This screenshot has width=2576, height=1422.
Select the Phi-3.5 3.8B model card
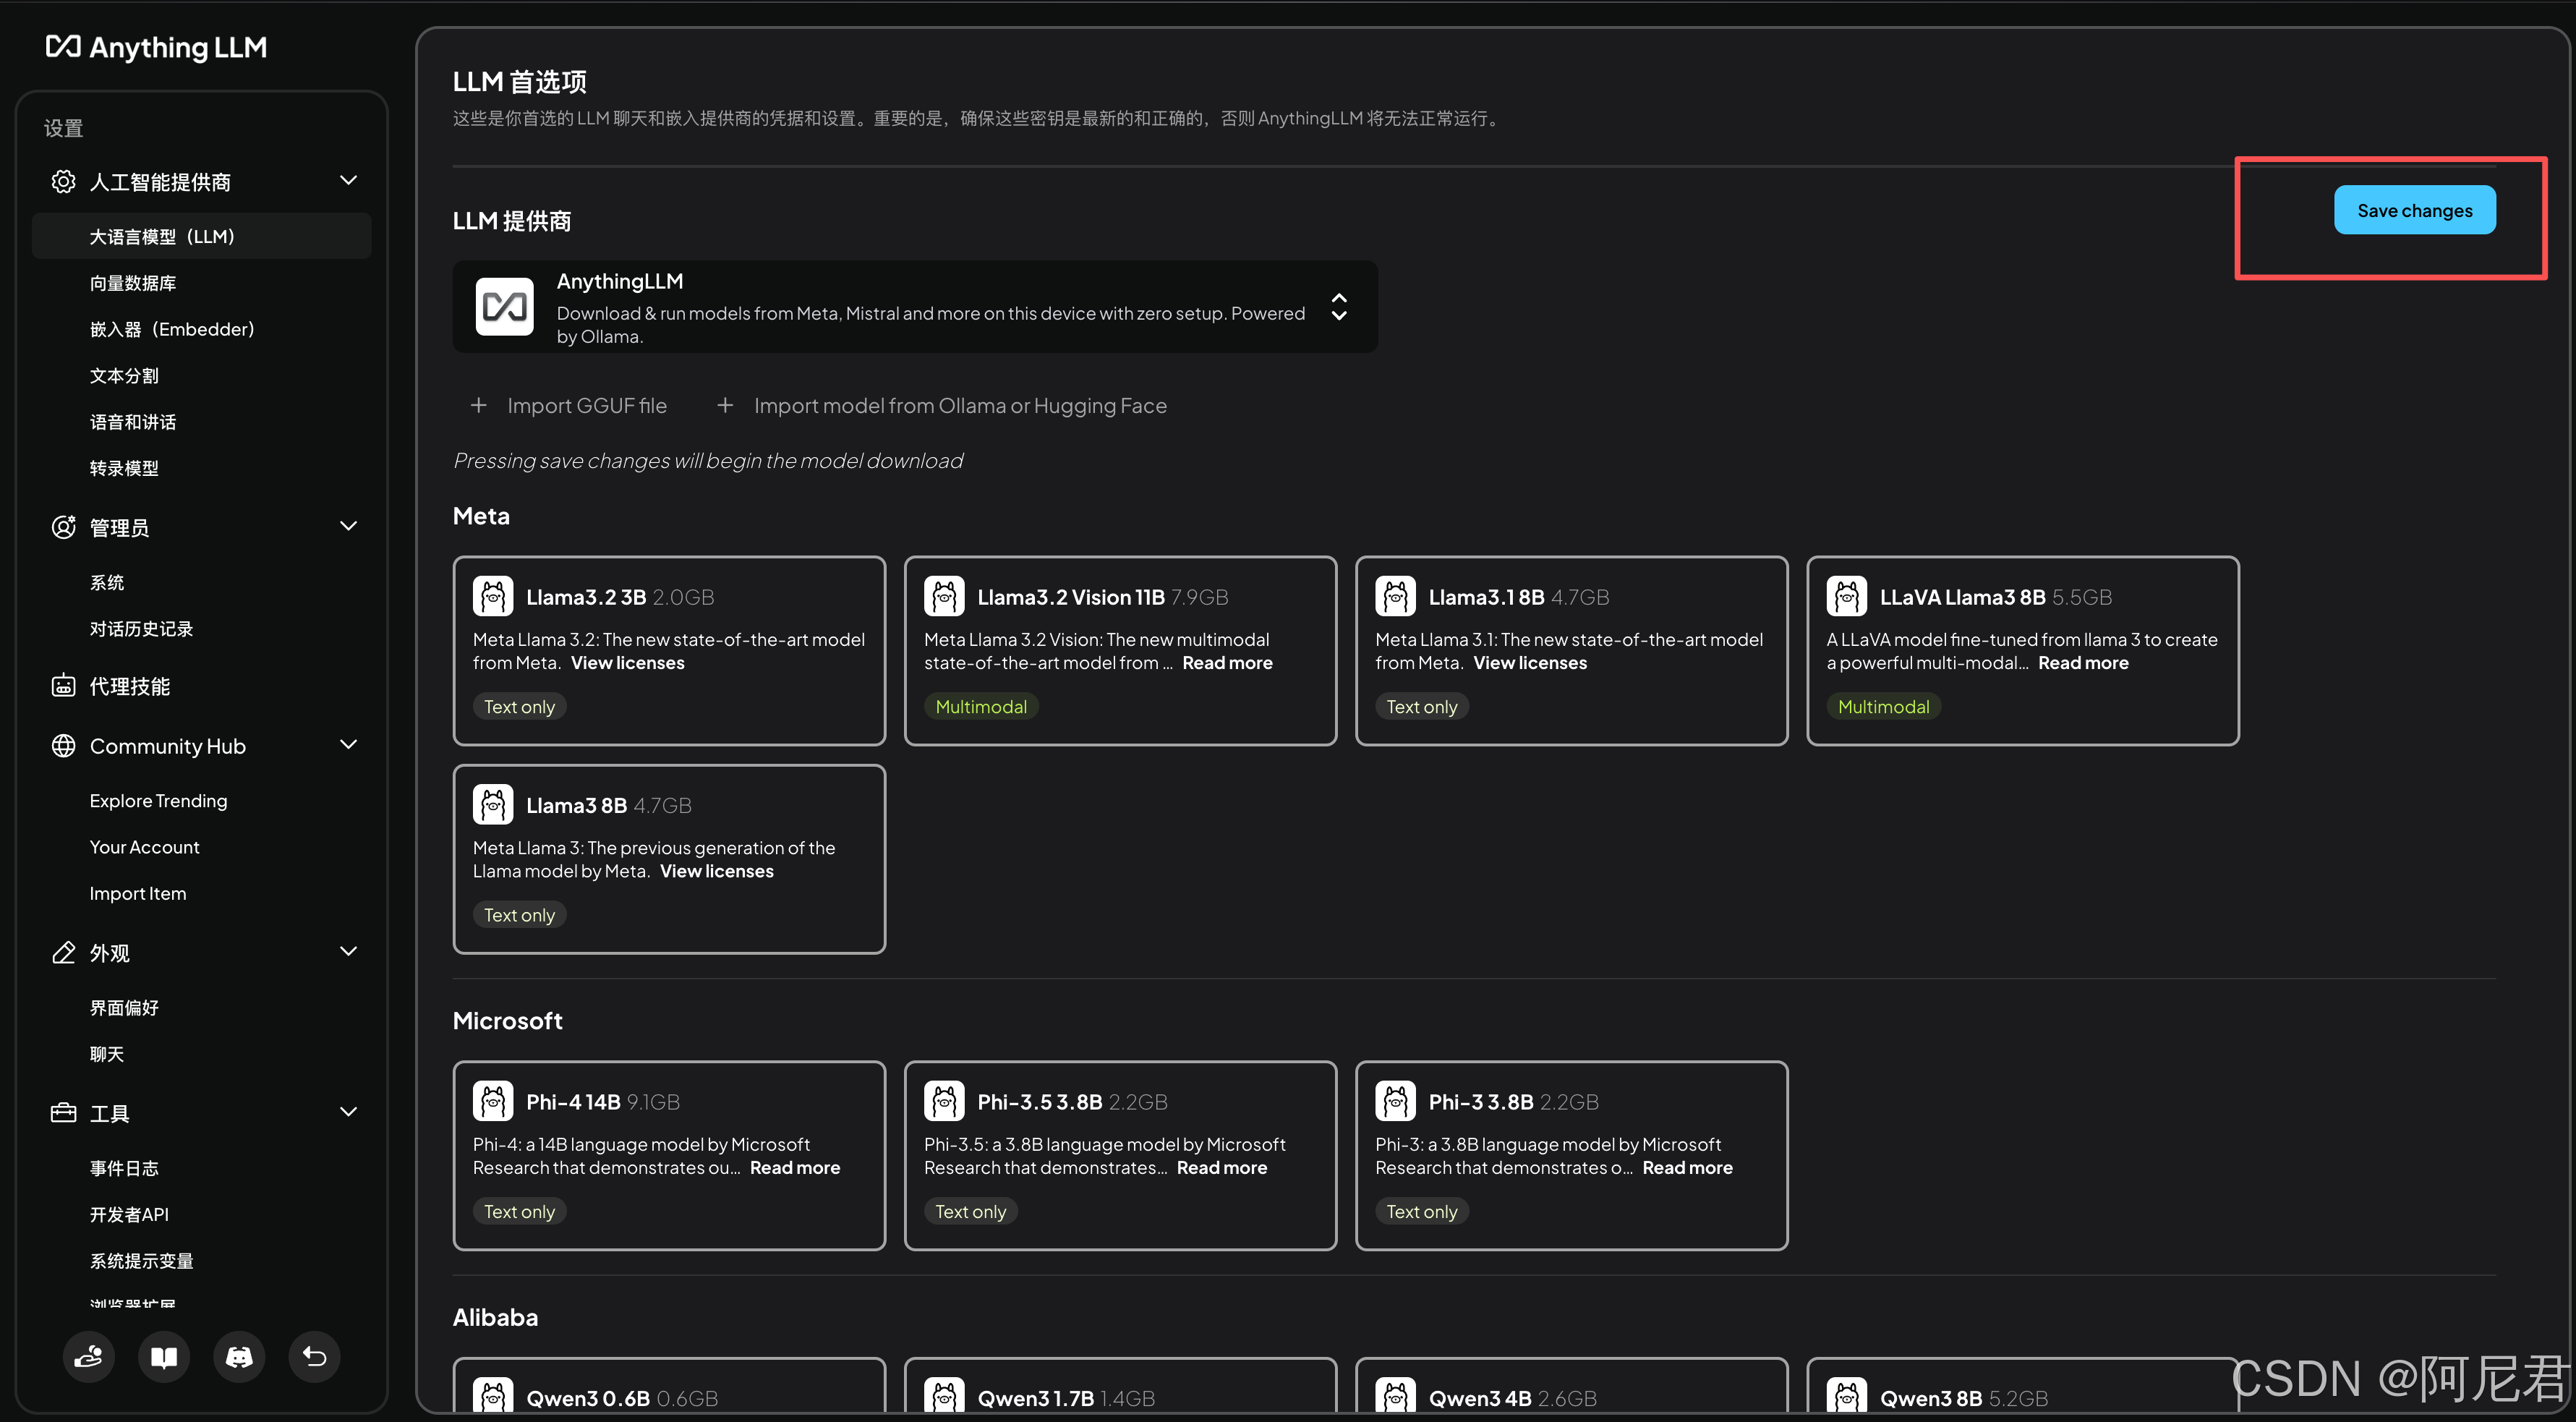1120,1155
